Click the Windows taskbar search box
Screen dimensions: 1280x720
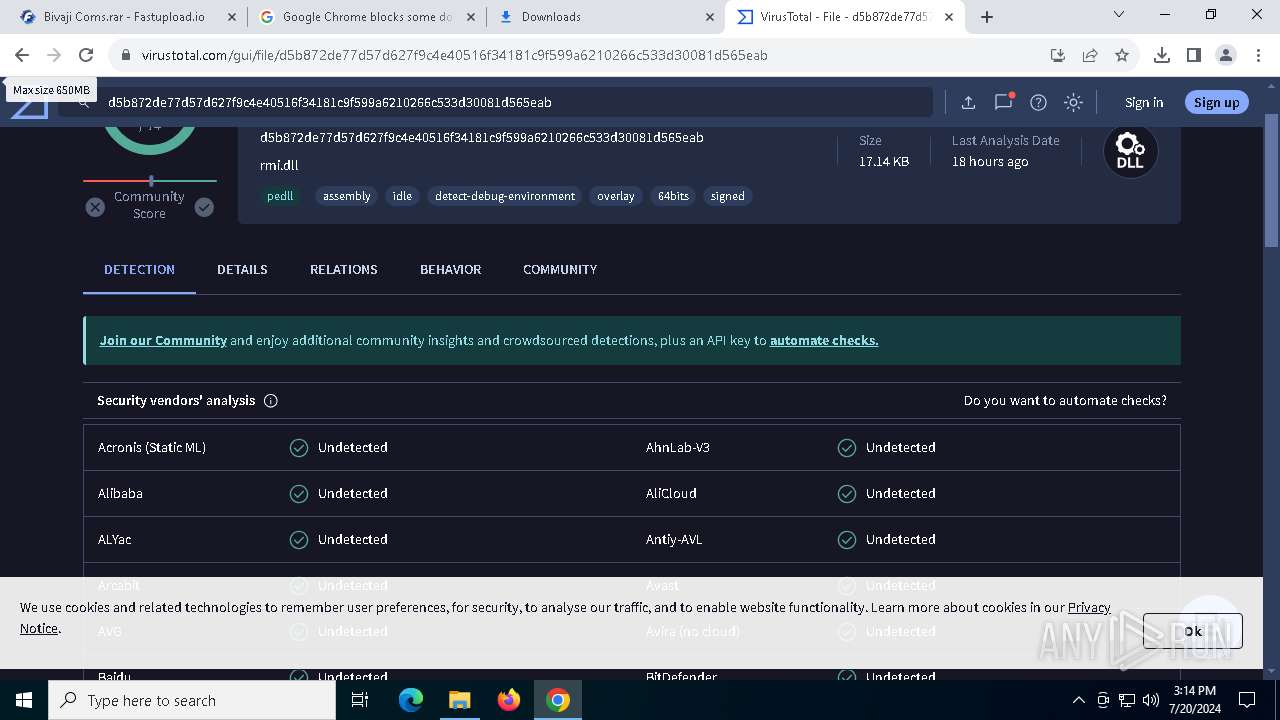pos(192,700)
